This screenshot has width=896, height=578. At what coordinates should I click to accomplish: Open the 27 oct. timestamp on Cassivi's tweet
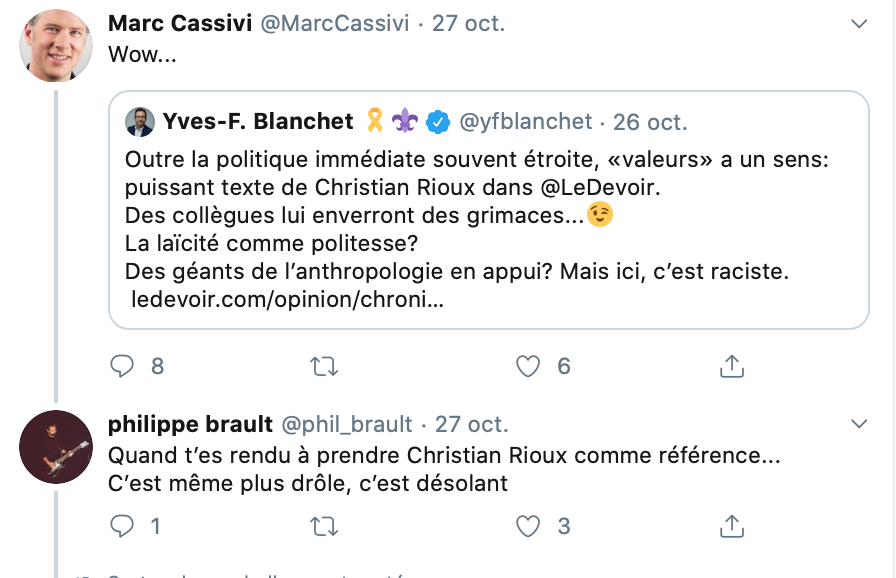pyautogui.click(x=469, y=23)
